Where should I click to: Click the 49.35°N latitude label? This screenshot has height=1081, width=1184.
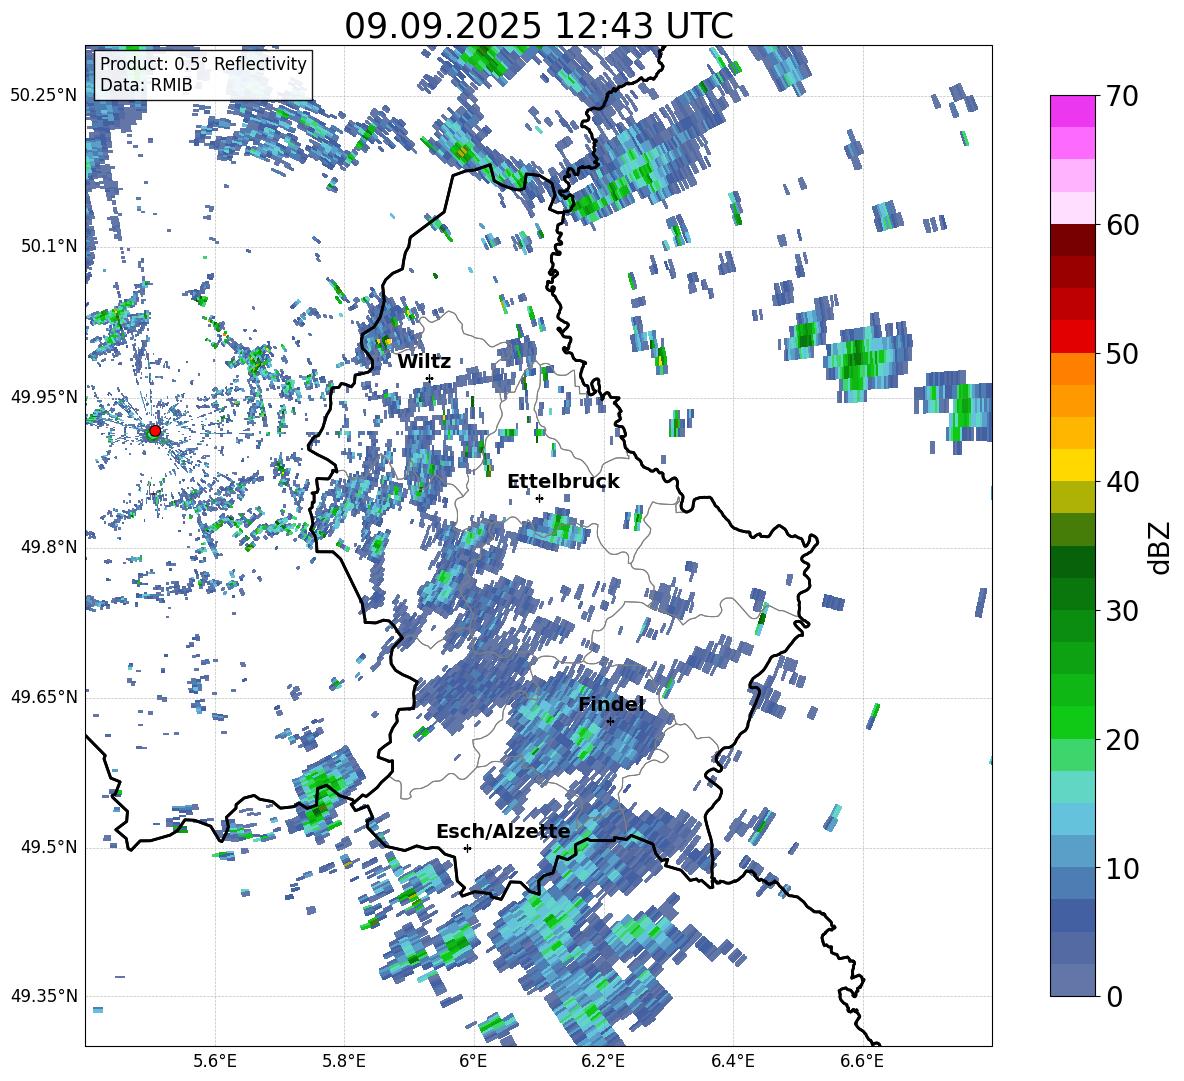[x=44, y=996]
